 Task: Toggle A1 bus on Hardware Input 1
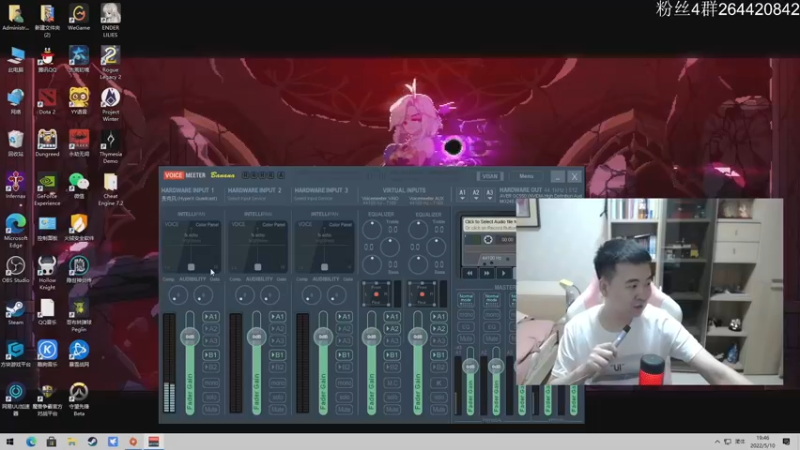pyautogui.click(x=211, y=316)
